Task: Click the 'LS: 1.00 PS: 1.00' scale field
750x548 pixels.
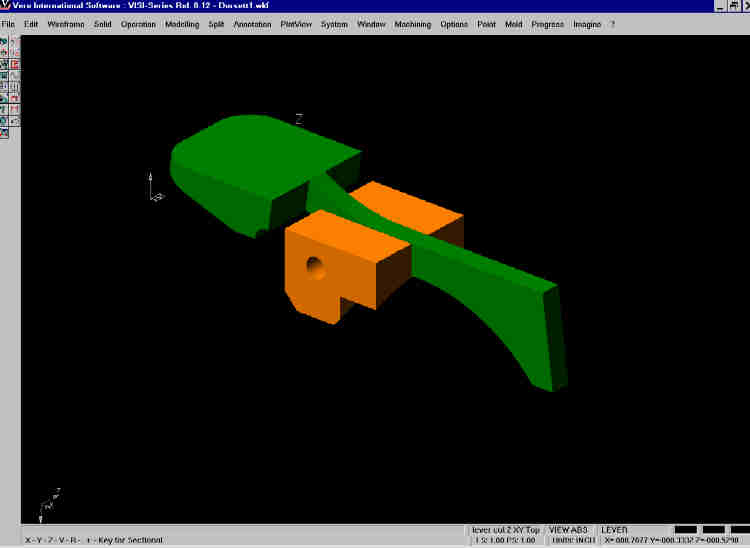Action: (505, 540)
